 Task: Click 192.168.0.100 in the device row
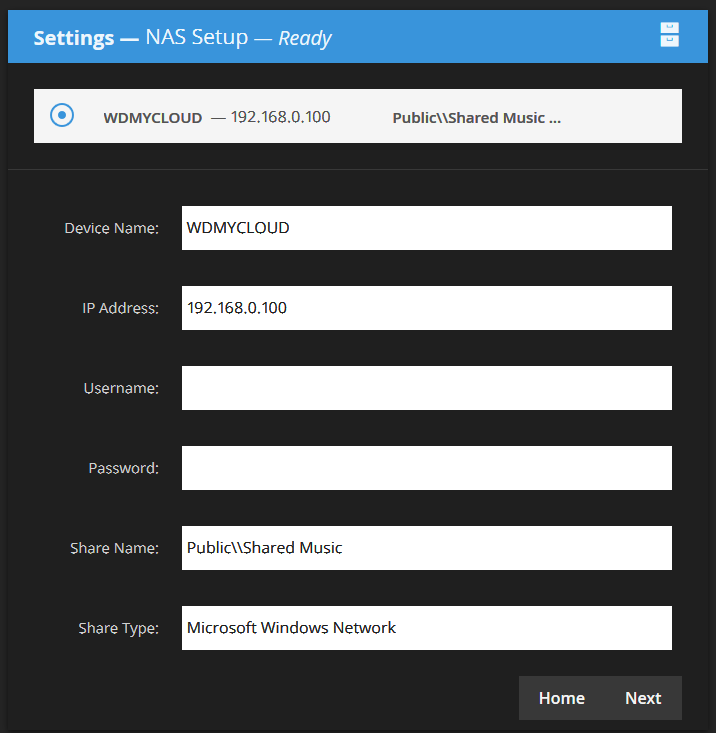point(280,117)
